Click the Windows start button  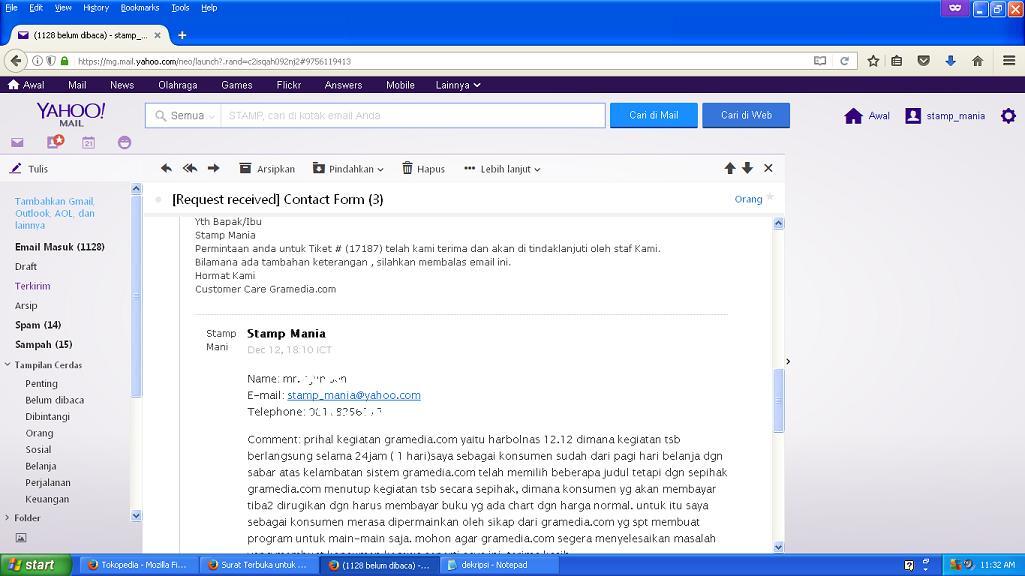pyautogui.click(x=36, y=565)
